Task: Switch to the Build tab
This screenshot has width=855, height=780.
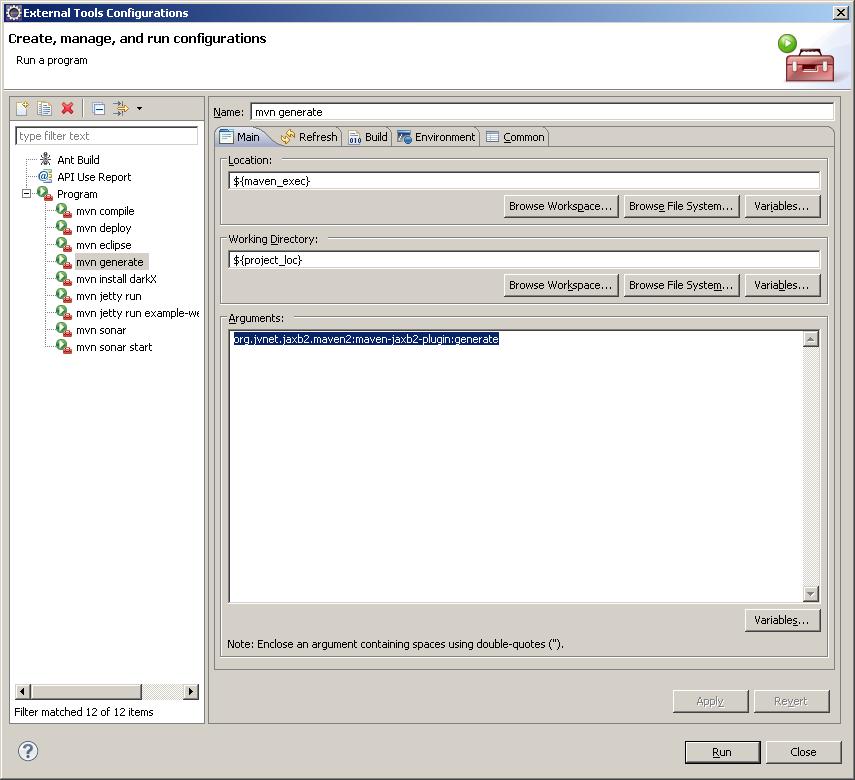Action: [x=368, y=137]
